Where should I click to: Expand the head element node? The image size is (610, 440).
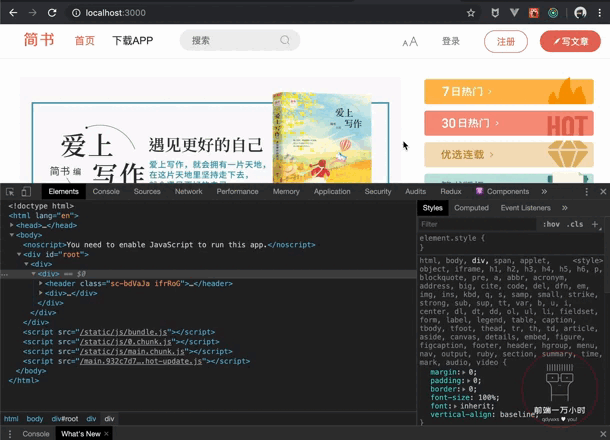[x=12, y=225]
